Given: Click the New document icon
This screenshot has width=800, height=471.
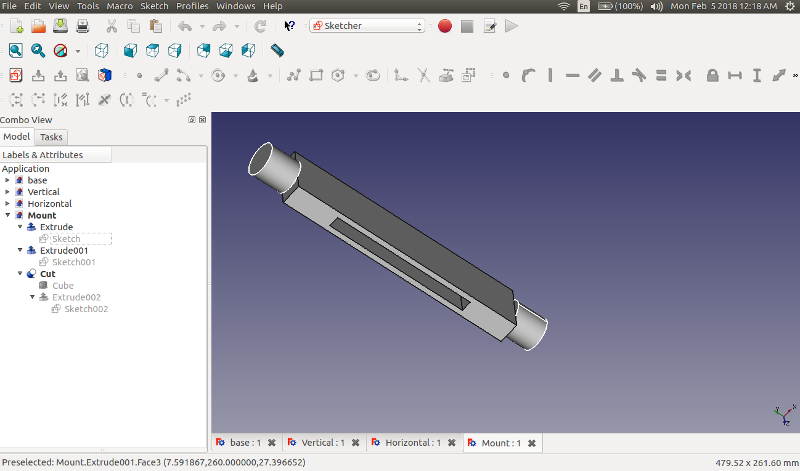Looking at the screenshot, I should (16, 26).
